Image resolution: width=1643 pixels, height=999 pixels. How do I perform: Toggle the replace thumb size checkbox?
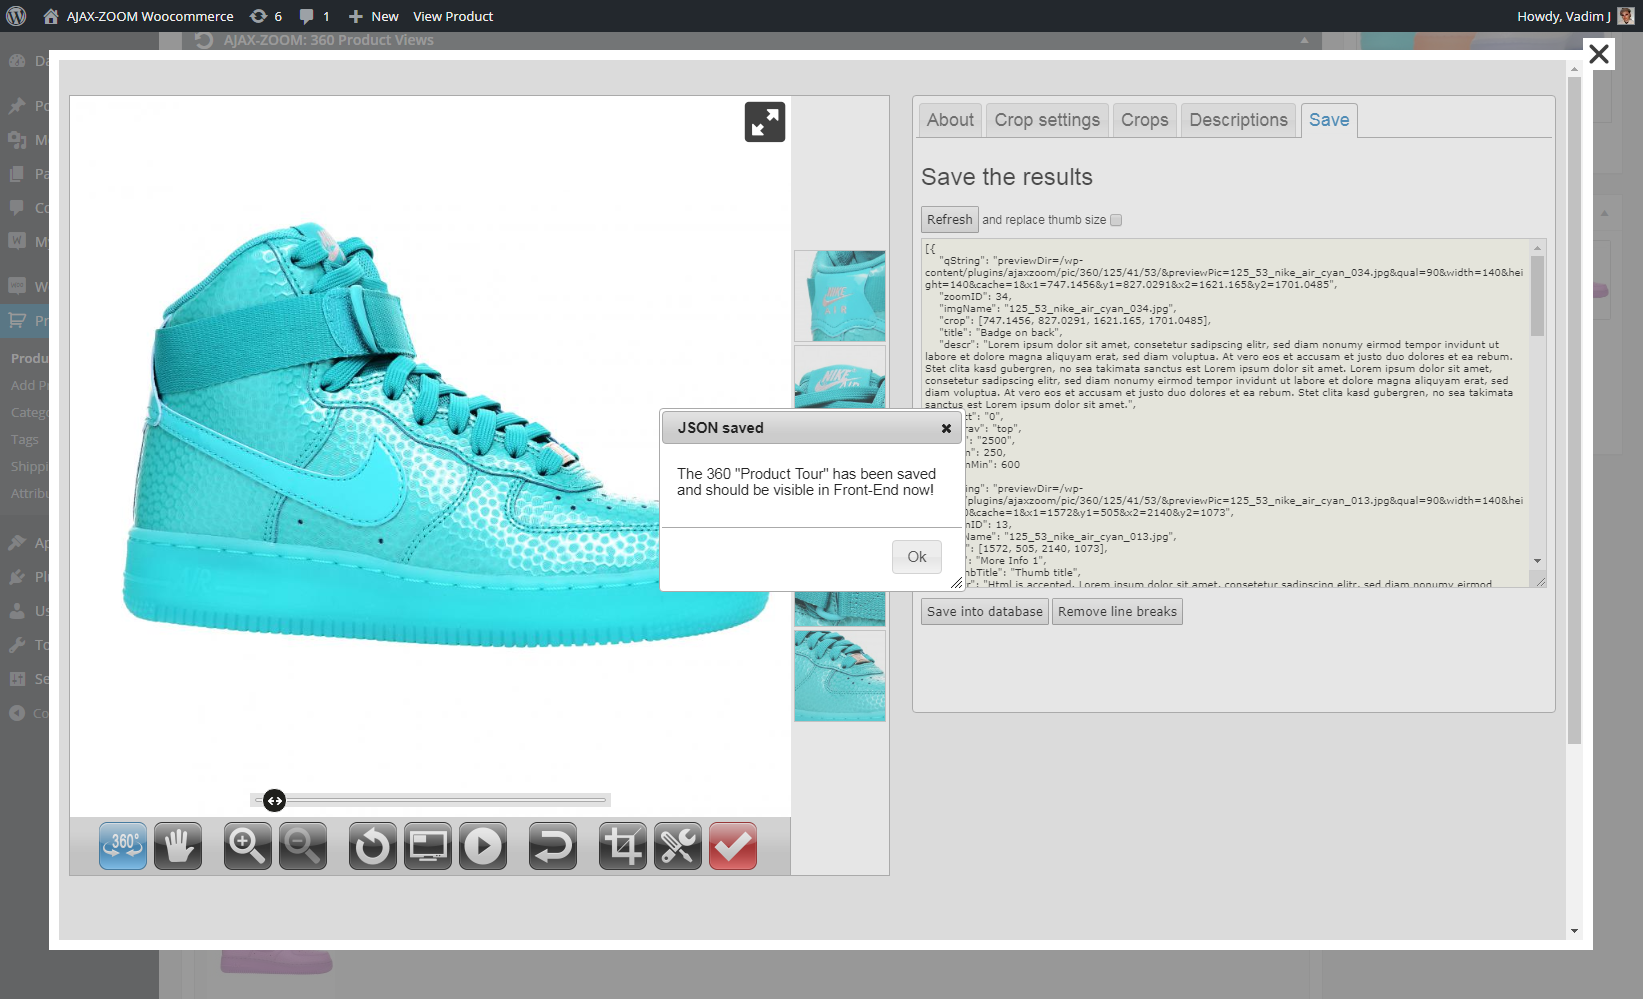coord(1116,220)
